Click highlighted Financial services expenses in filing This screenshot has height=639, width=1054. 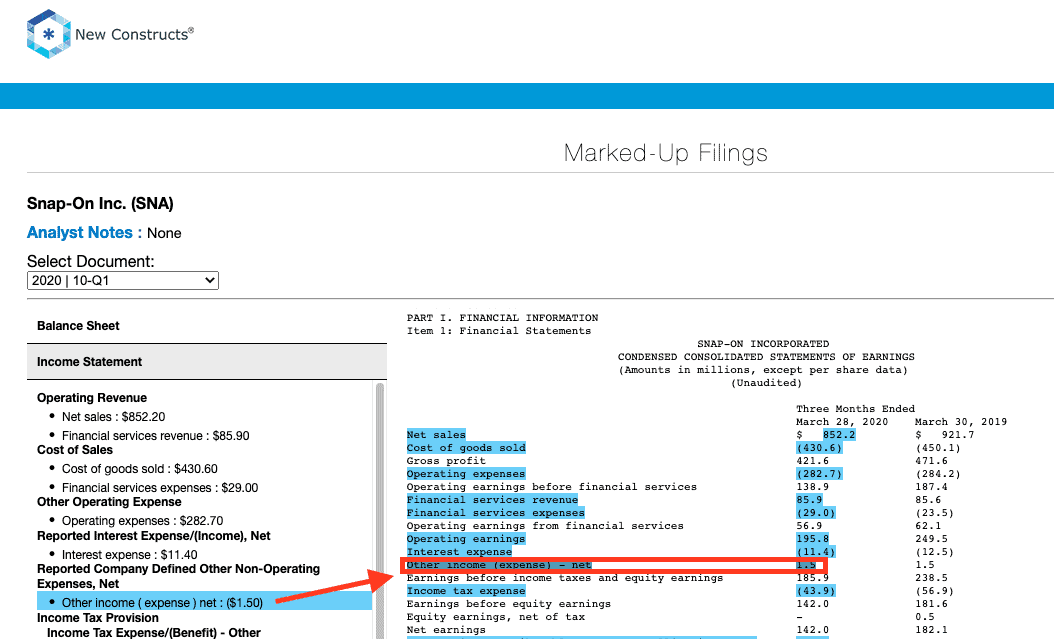coord(495,513)
